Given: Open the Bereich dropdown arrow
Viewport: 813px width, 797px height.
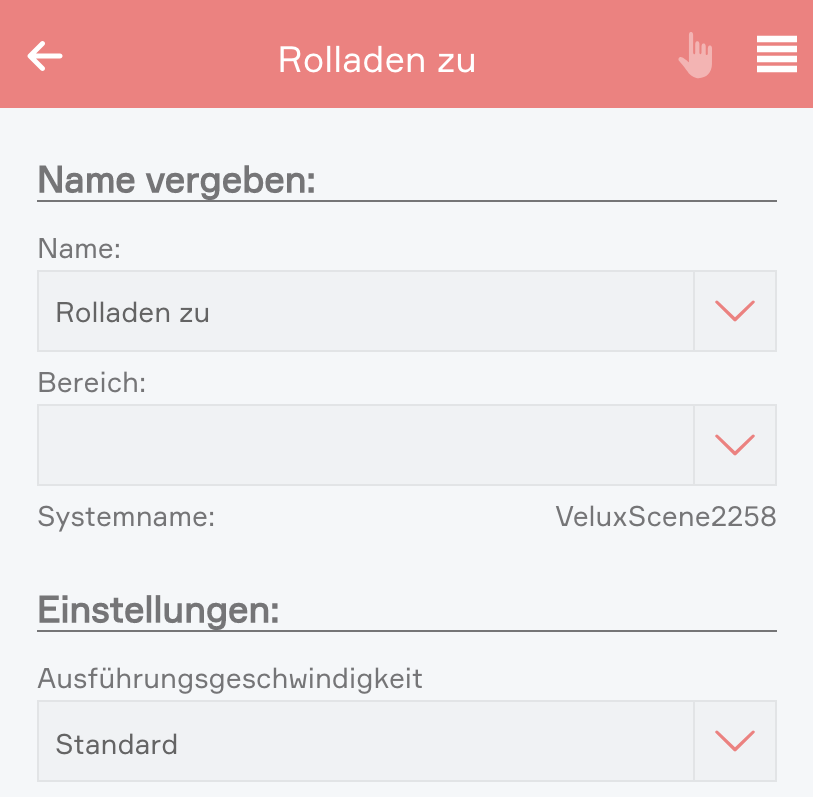Looking at the screenshot, I should 735,445.
